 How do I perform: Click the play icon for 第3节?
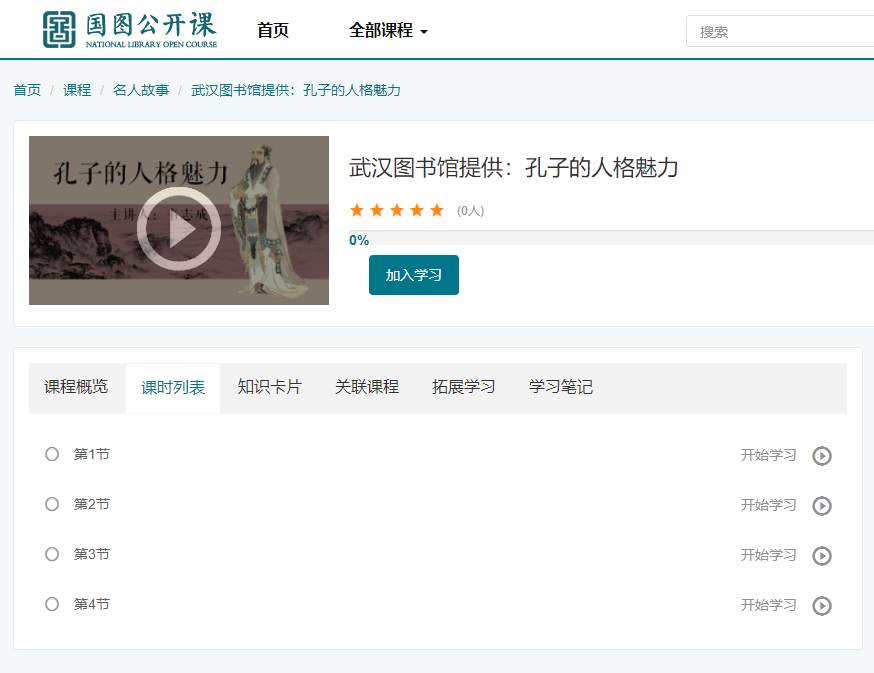822,555
